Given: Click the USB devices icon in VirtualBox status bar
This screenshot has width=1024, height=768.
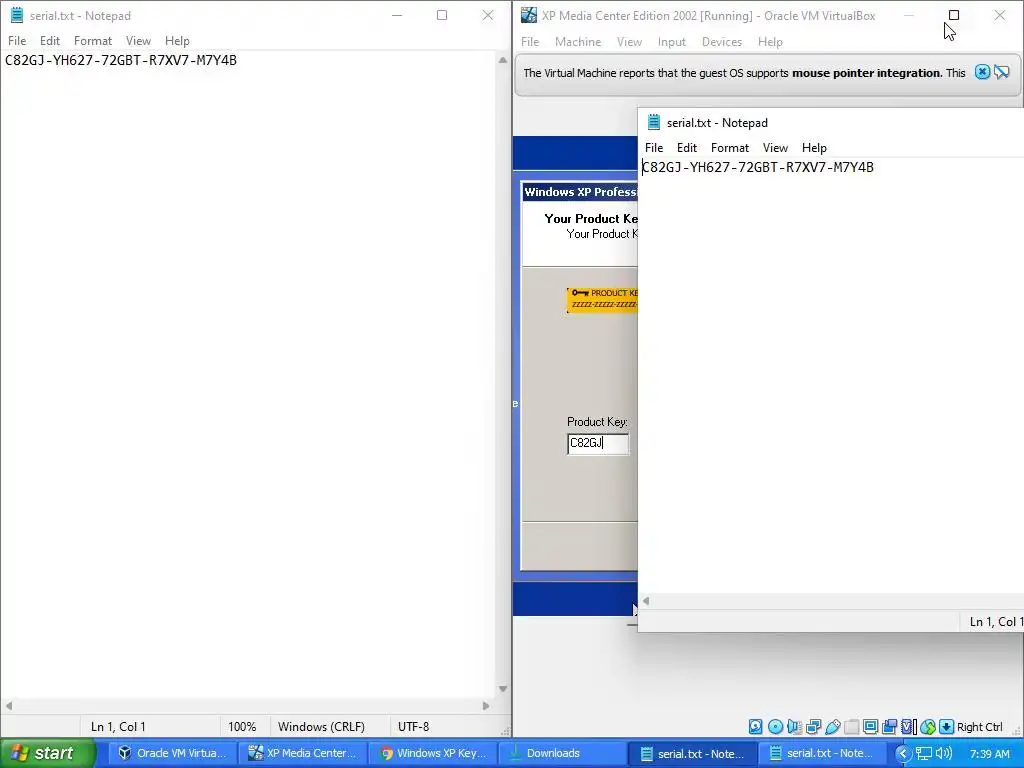Looking at the screenshot, I should click(833, 727).
